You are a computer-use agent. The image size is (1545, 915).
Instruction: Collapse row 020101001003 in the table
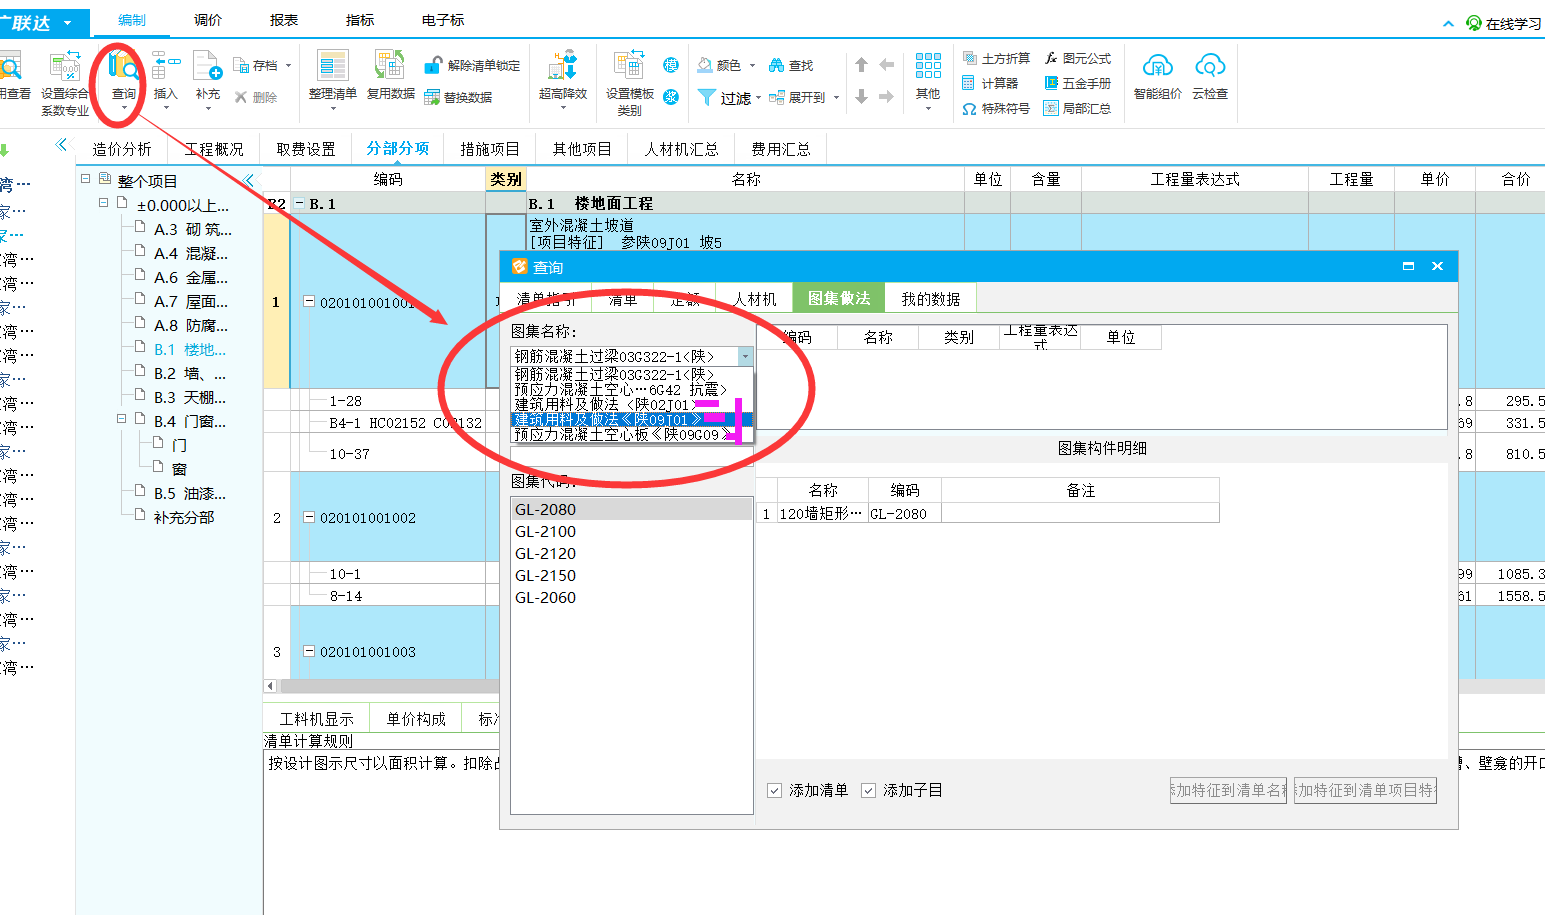tap(309, 651)
